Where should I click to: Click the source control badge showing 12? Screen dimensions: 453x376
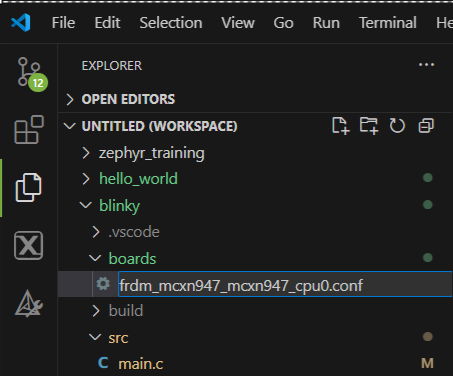[38, 83]
